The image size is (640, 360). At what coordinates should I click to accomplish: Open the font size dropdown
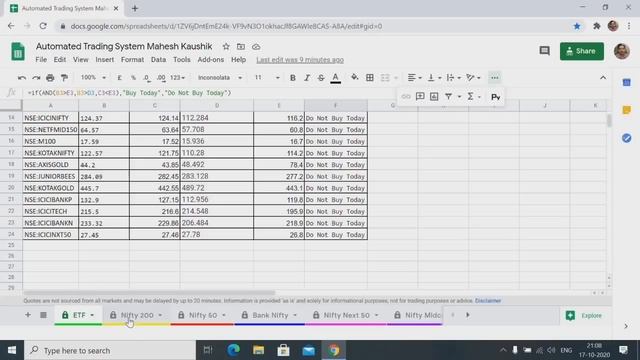[x=267, y=78]
